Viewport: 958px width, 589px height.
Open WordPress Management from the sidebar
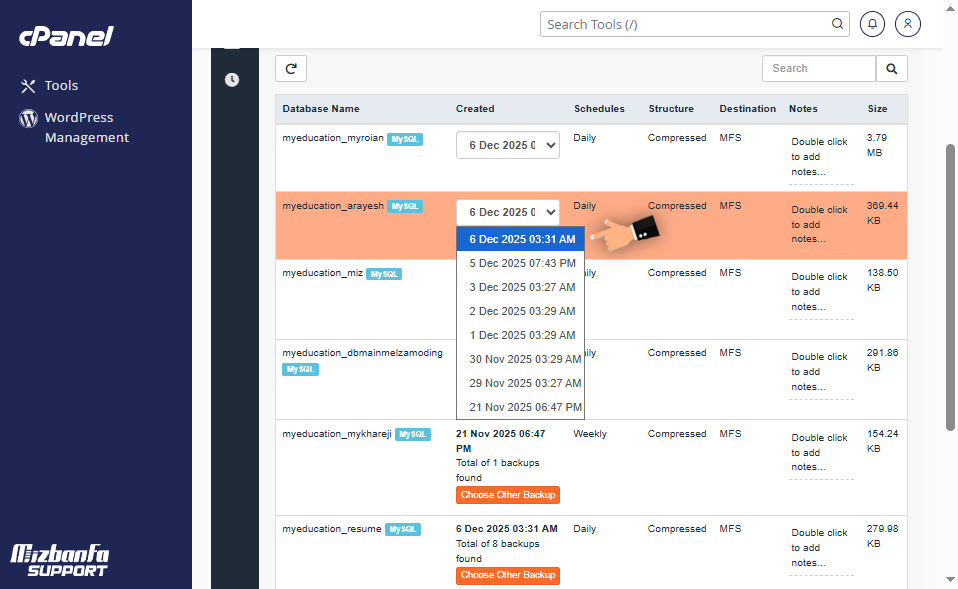pos(86,128)
